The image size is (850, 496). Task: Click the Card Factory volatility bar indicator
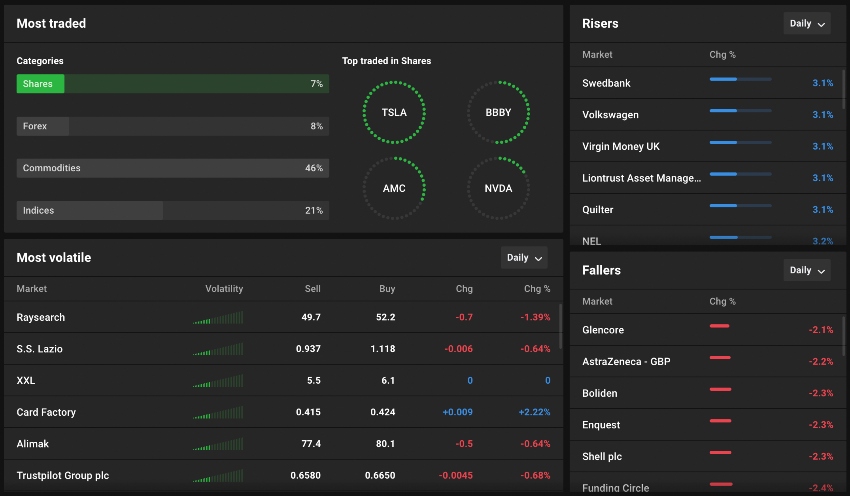tap(218, 413)
